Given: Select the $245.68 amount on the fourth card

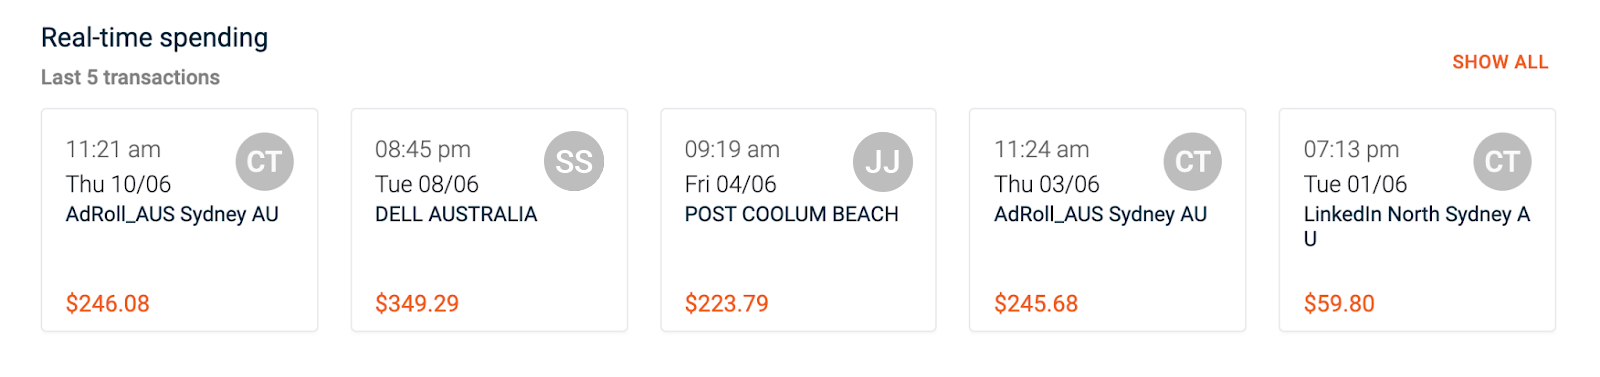Looking at the screenshot, I should [x=1036, y=303].
